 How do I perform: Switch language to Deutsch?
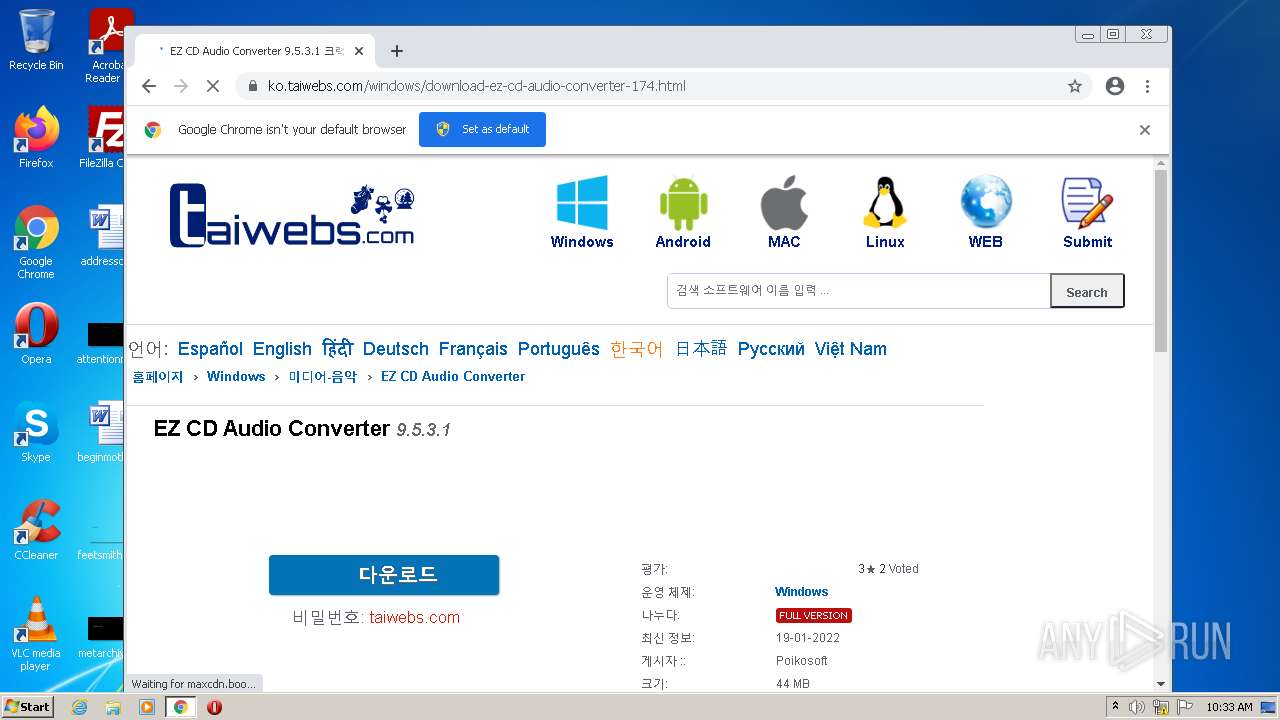point(396,349)
